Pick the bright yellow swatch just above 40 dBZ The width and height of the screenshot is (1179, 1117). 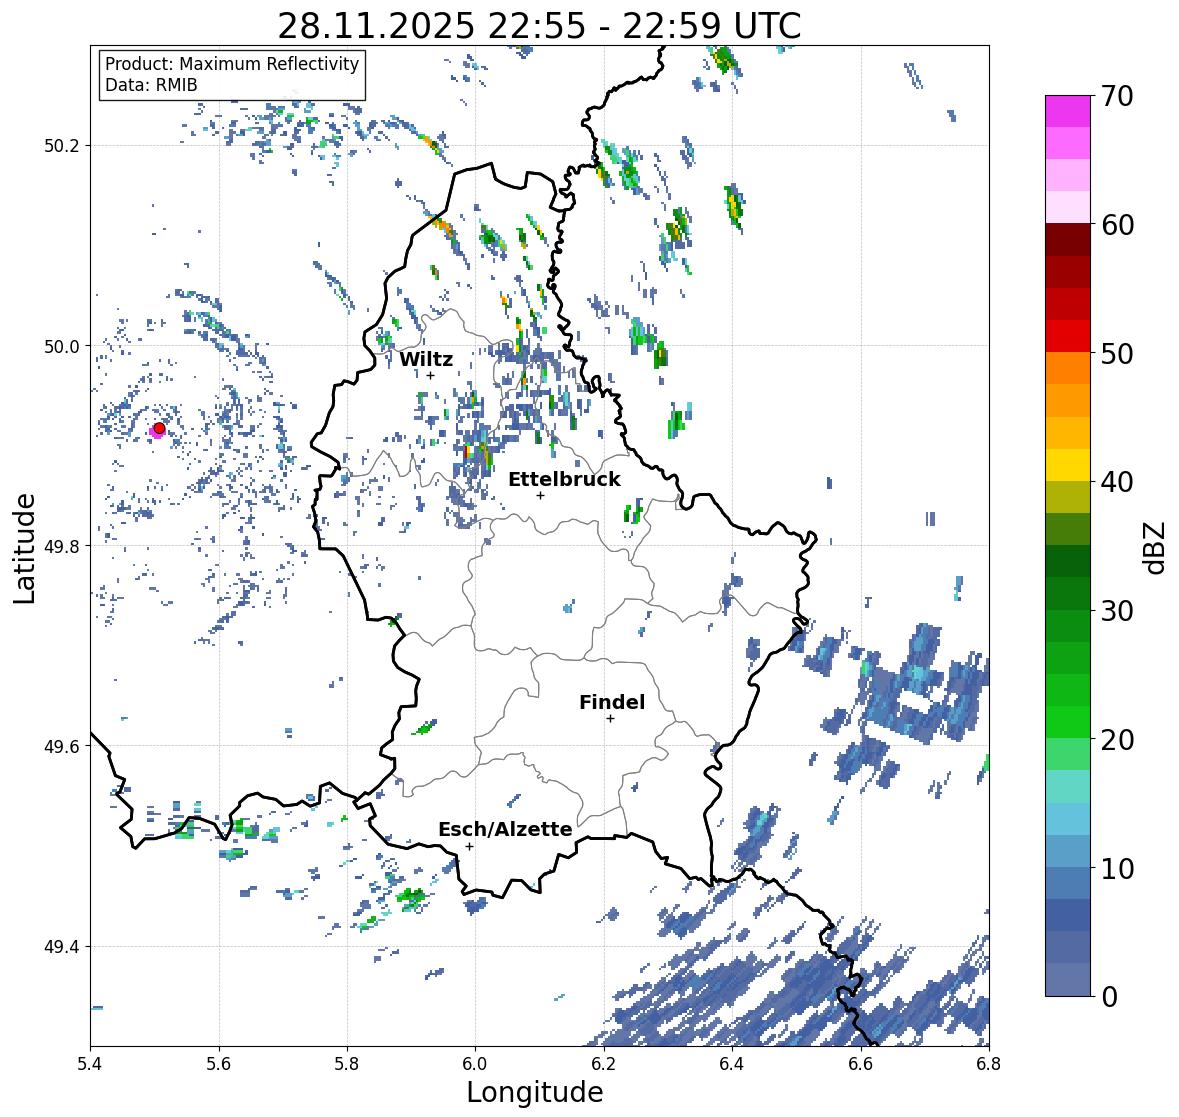coord(1068,465)
